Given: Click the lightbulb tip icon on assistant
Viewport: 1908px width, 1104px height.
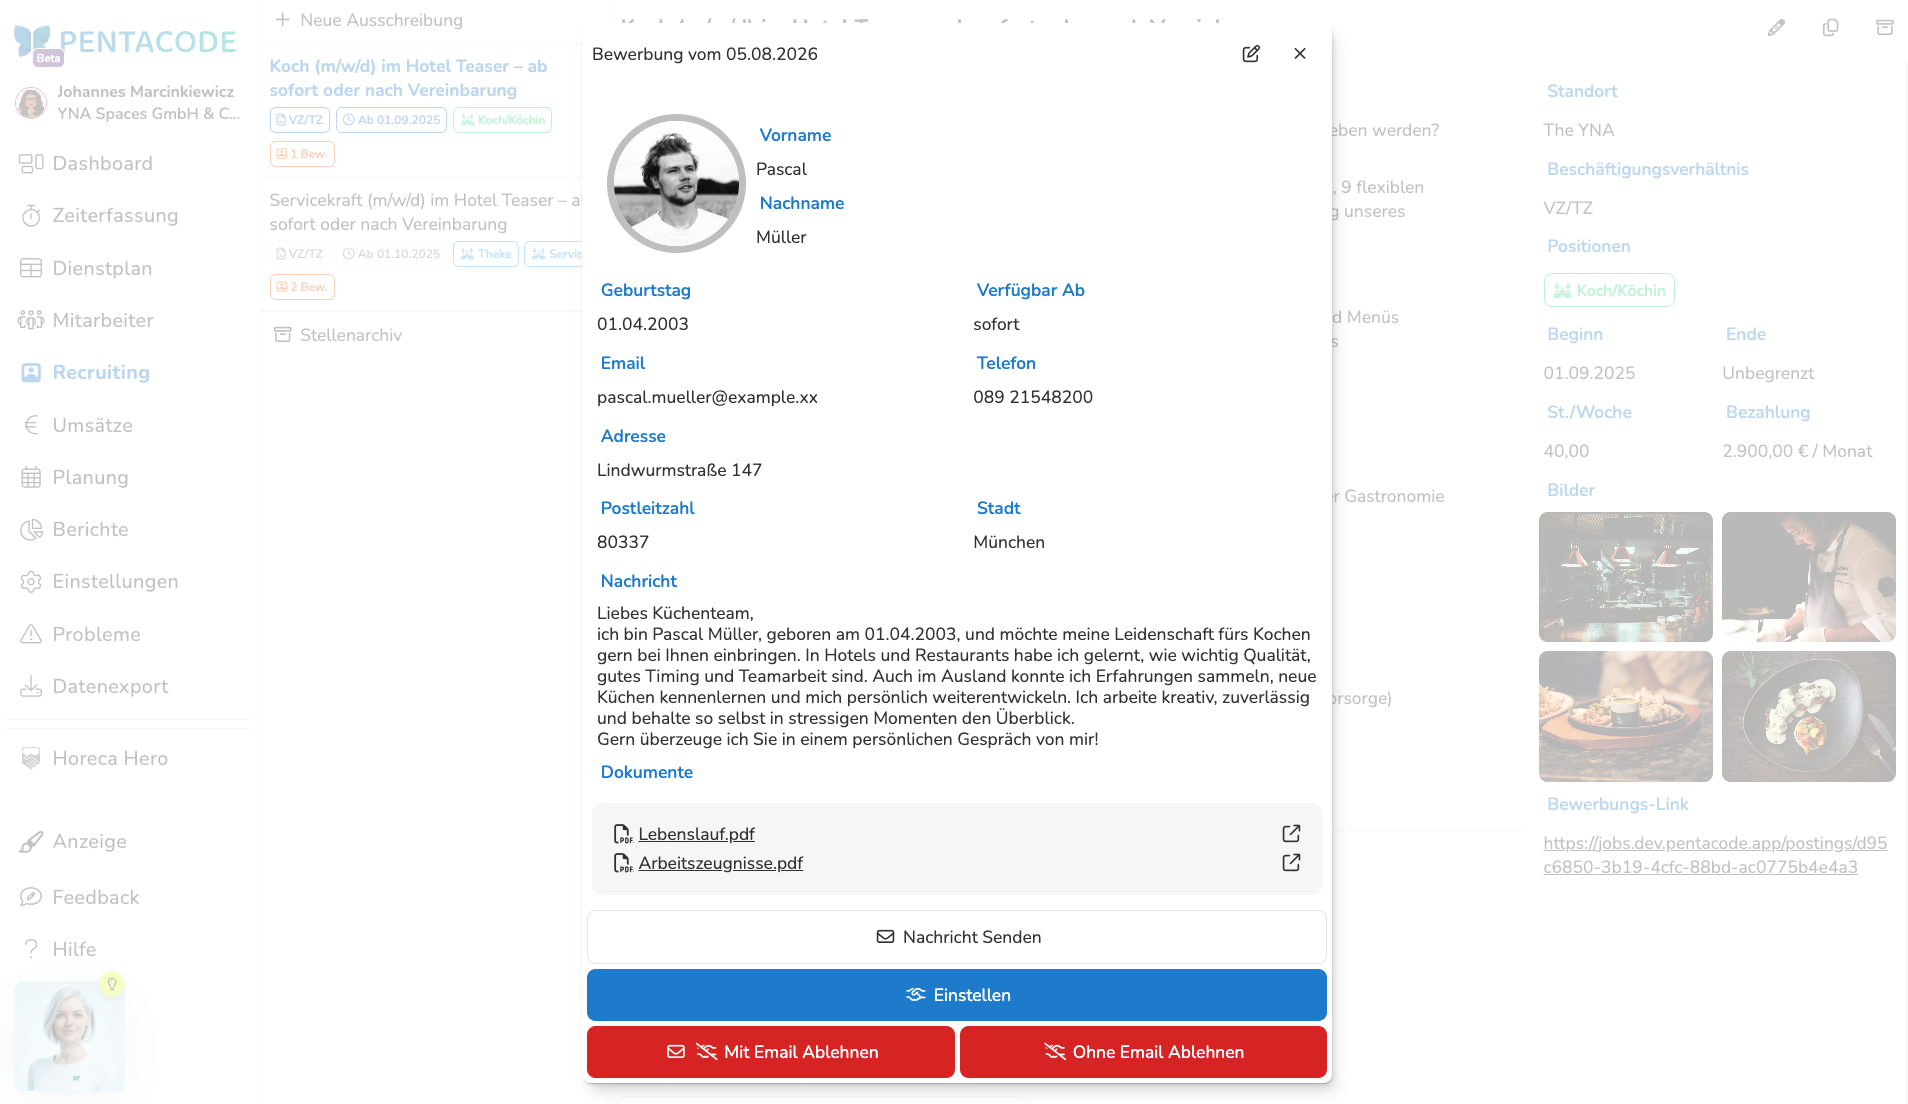Looking at the screenshot, I should click(x=112, y=984).
